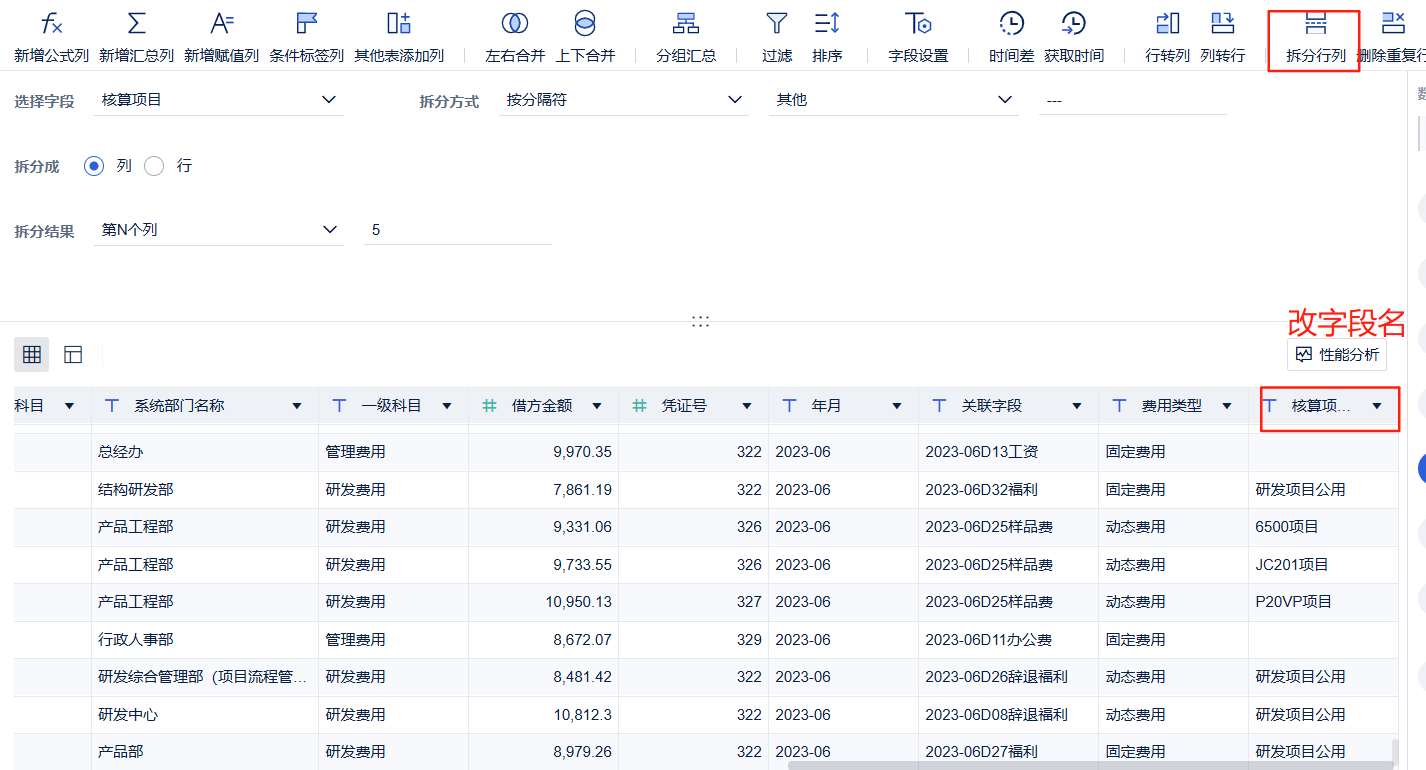Click the 删除重复行 tool
This screenshot has width=1426, height=770.
click(1391, 37)
